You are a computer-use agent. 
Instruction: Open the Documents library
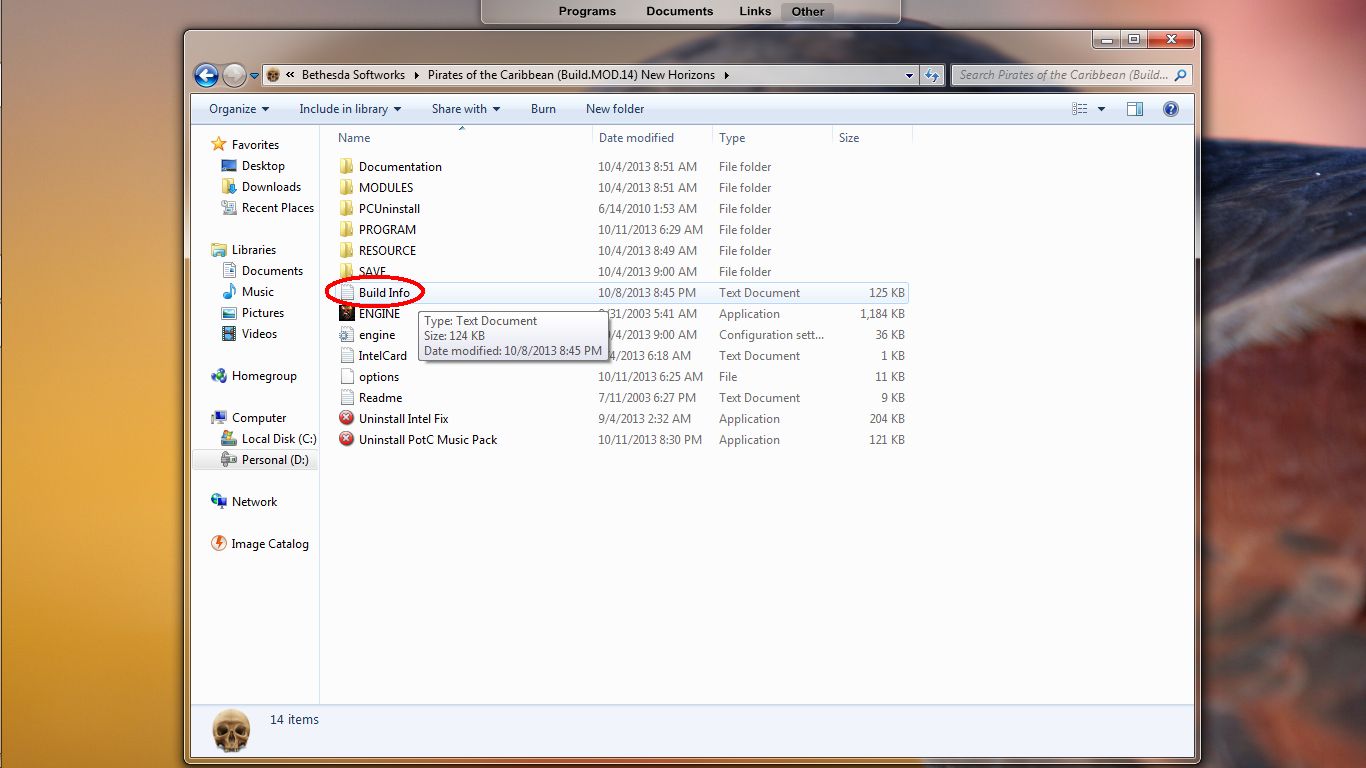tap(272, 271)
